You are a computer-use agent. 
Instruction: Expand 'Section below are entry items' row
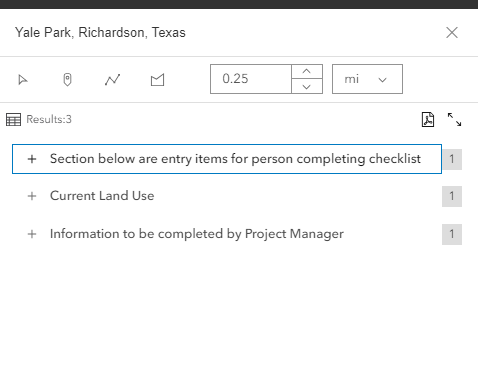tap(32, 159)
